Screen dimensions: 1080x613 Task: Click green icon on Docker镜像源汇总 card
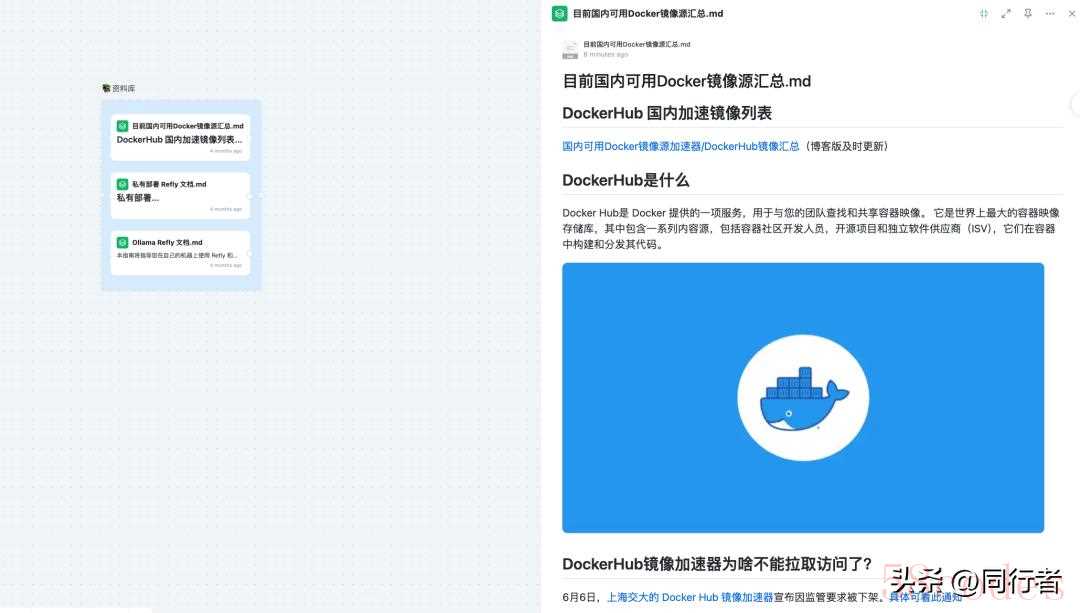(x=123, y=126)
